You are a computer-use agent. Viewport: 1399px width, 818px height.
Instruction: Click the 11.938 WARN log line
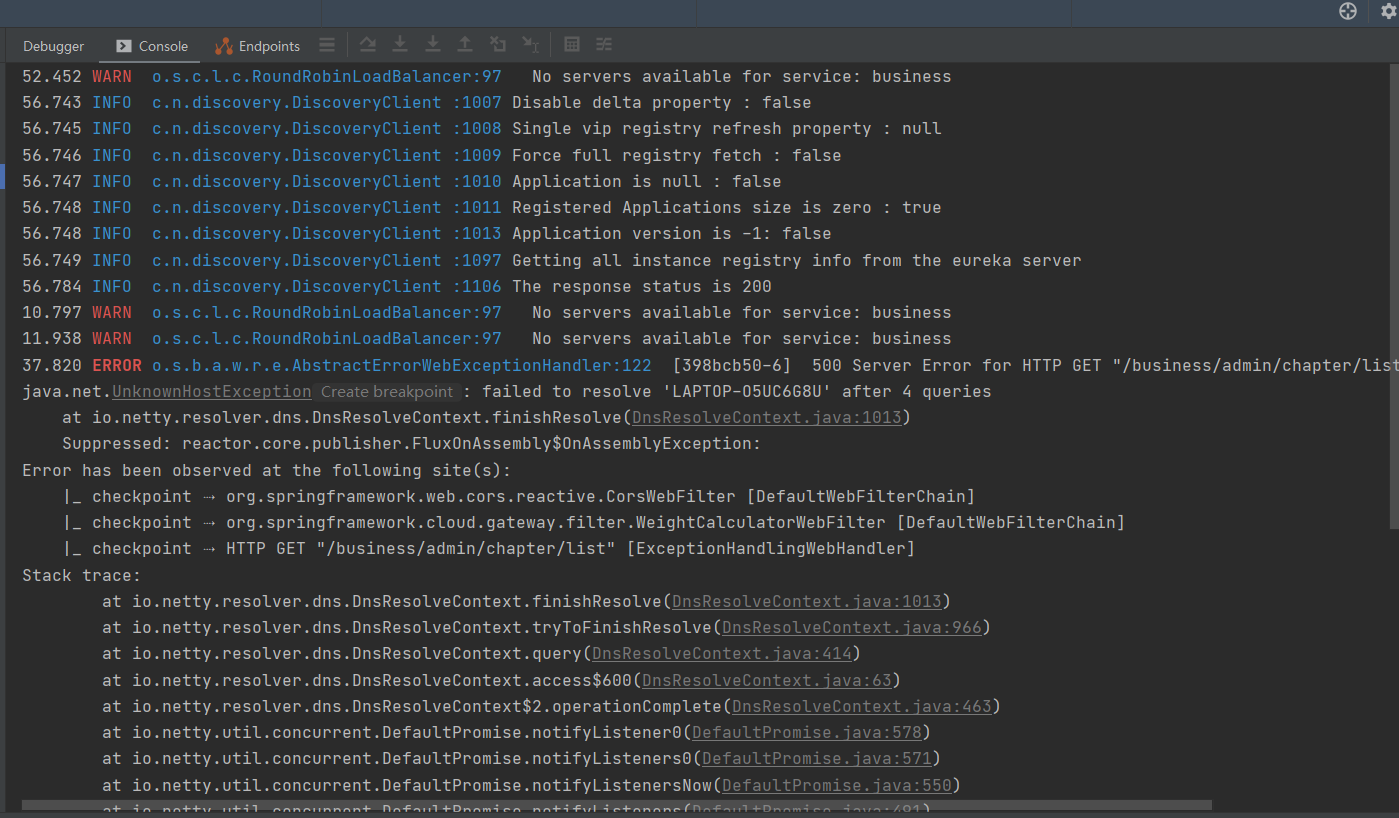(486, 339)
